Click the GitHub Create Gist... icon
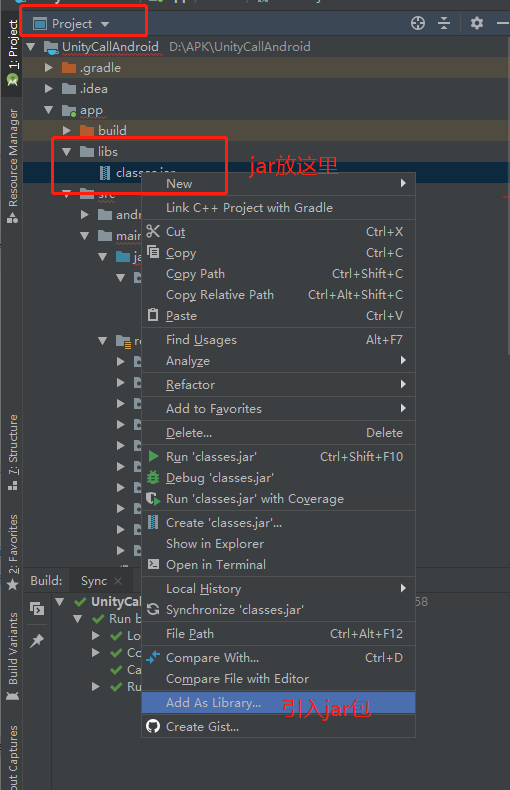The height and width of the screenshot is (790, 510). (153, 727)
